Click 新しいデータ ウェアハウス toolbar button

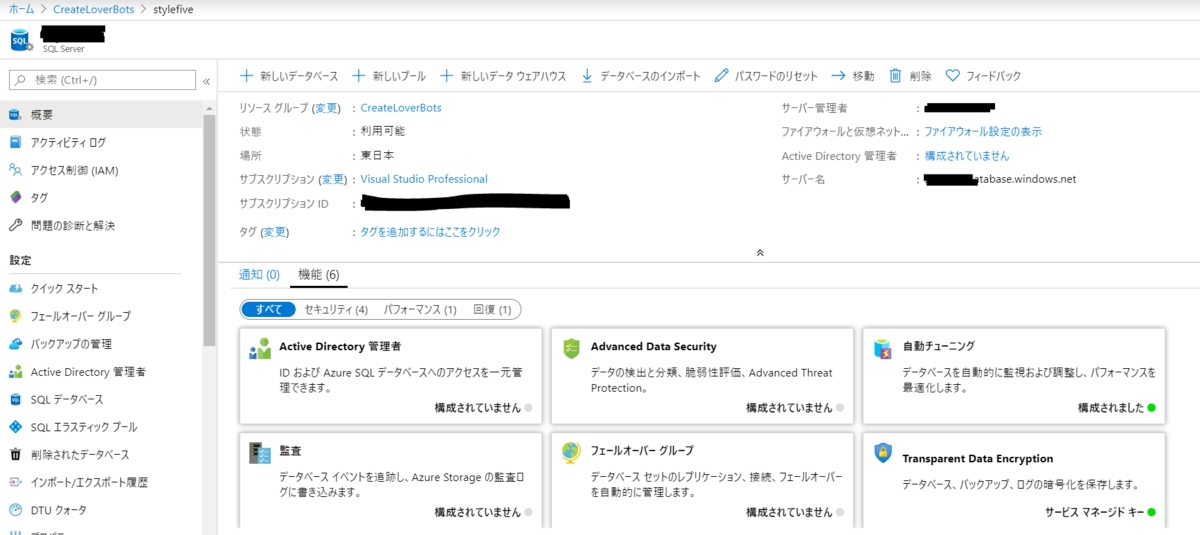click(x=503, y=76)
